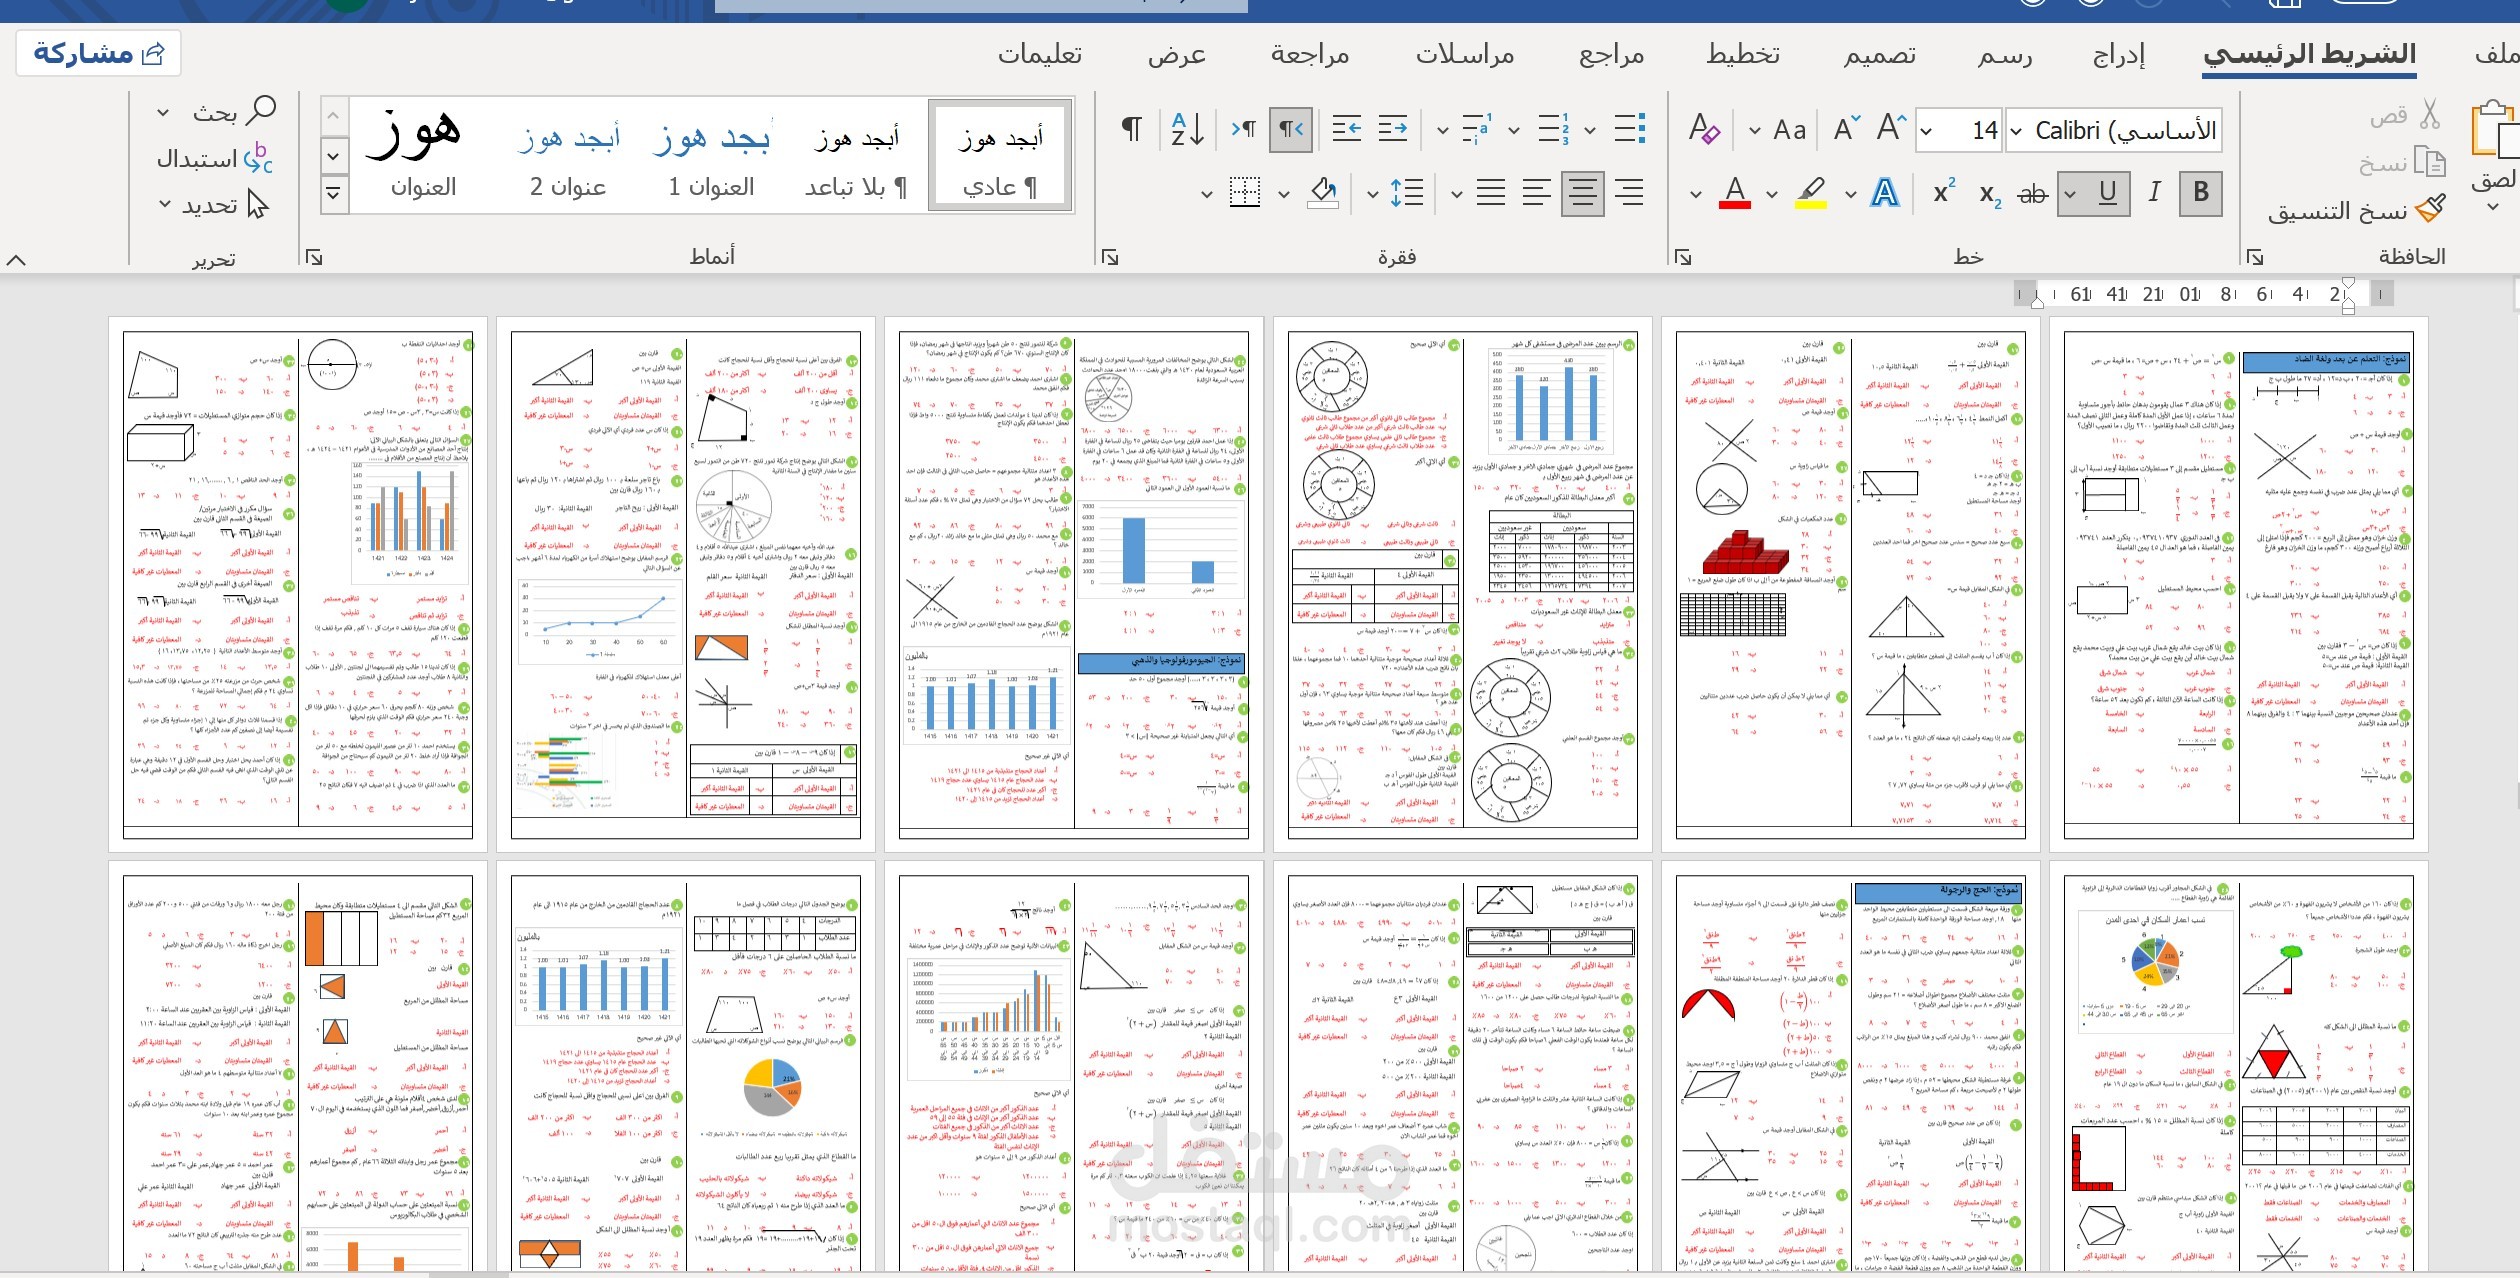Click the Sort A-Z icon

coord(1187,130)
